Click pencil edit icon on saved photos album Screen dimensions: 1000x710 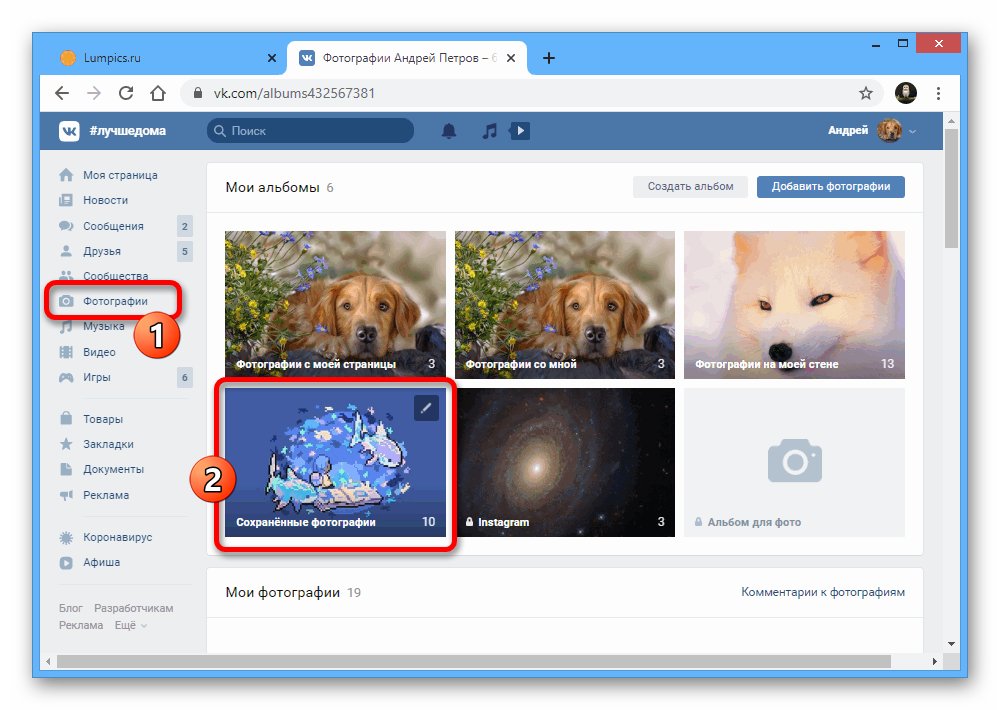[426, 407]
